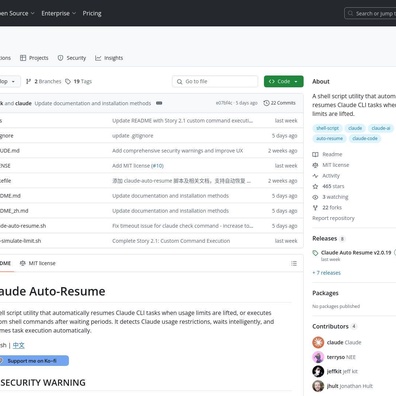The image size is (396, 396).
Task: Click the license scale icon in README tabs
Action: click(x=23, y=263)
